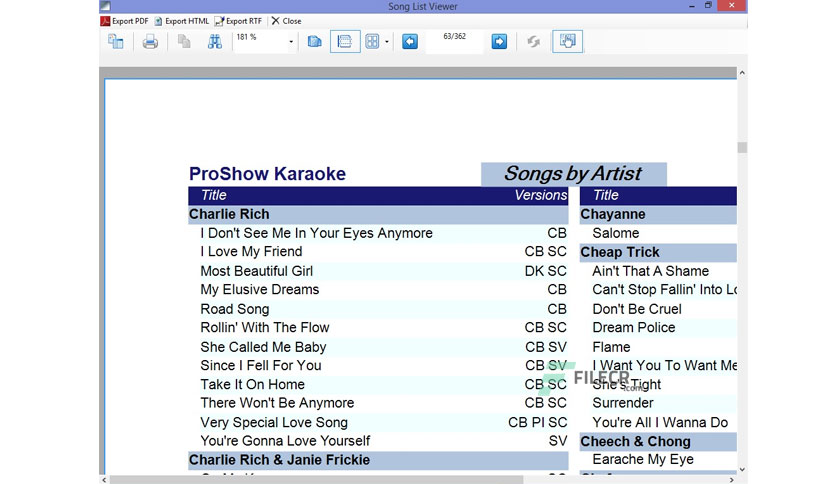
Task: Click the app icon in title bar
Action: tap(106, 6)
